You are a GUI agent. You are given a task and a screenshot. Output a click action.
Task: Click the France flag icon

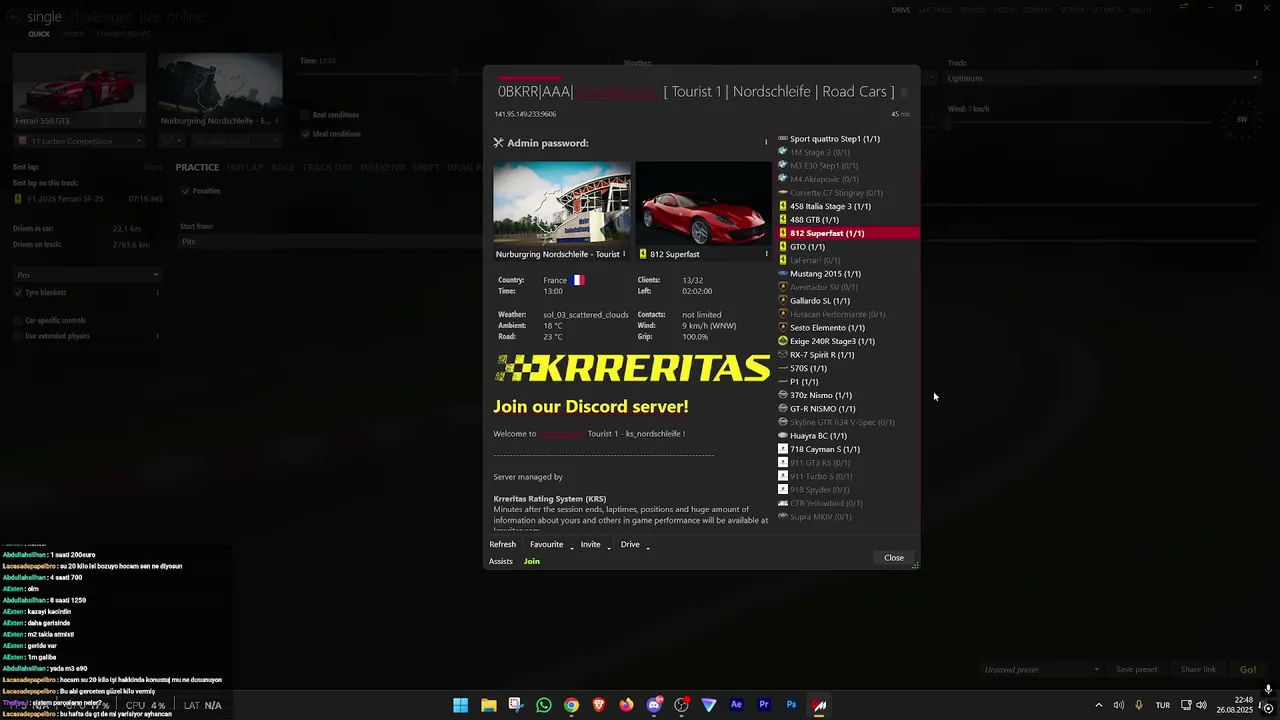tap(578, 280)
